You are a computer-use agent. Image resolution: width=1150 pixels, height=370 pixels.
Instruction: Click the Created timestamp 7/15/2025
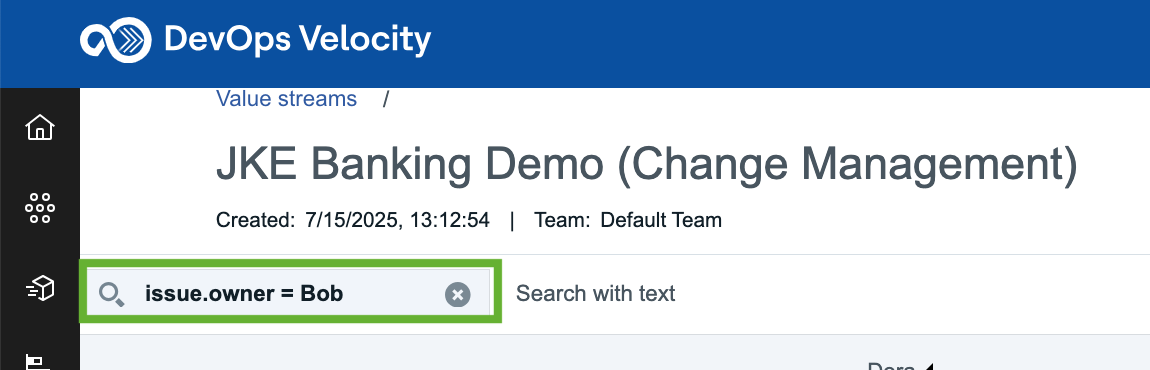click(398, 220)
